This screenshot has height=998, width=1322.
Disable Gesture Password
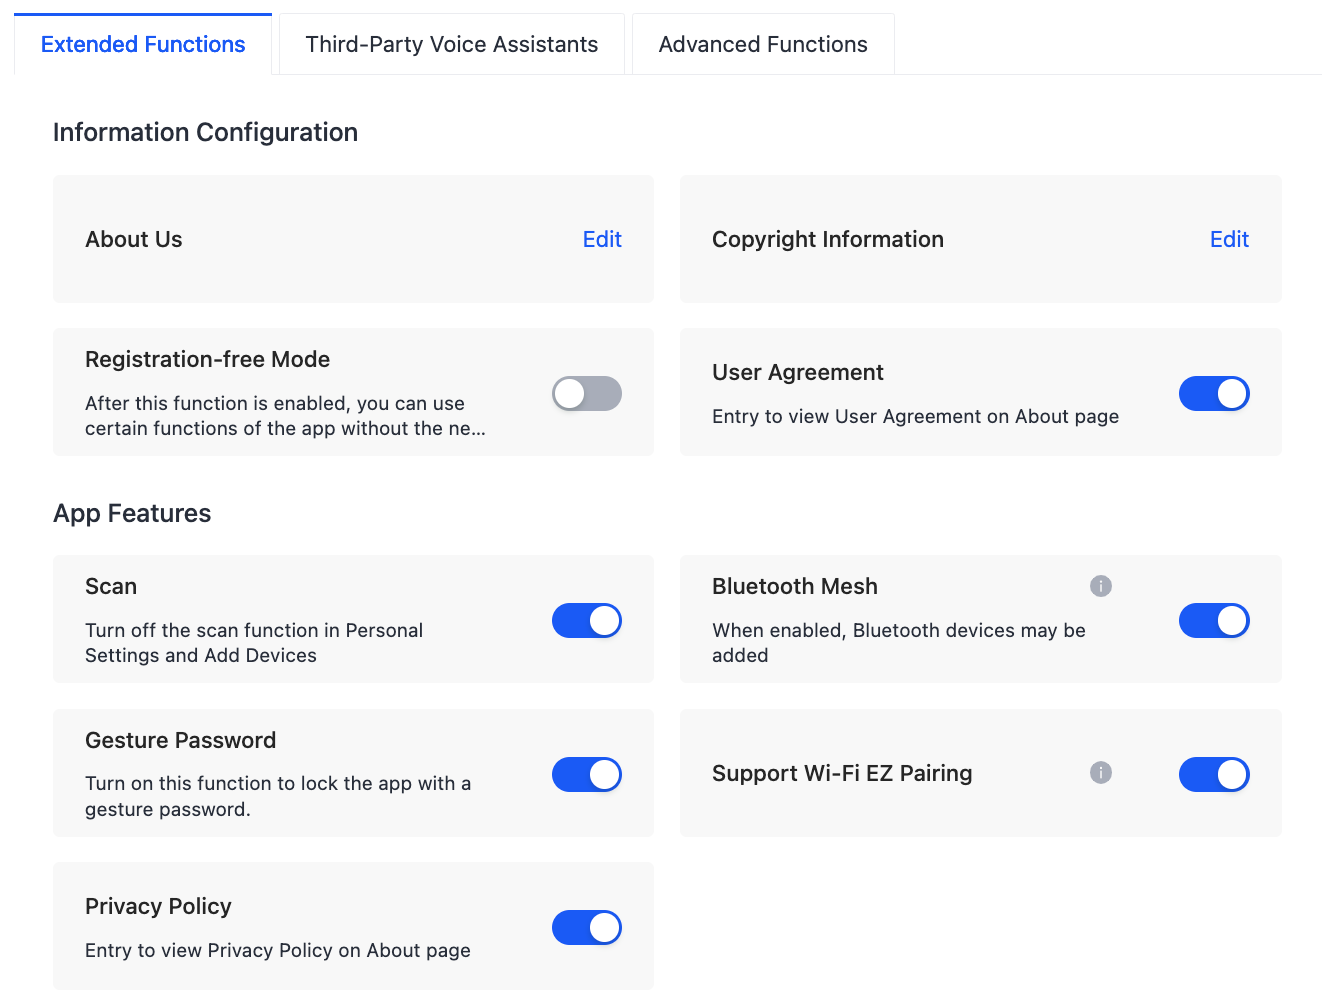pyautogui.click(x=586, y=774)
